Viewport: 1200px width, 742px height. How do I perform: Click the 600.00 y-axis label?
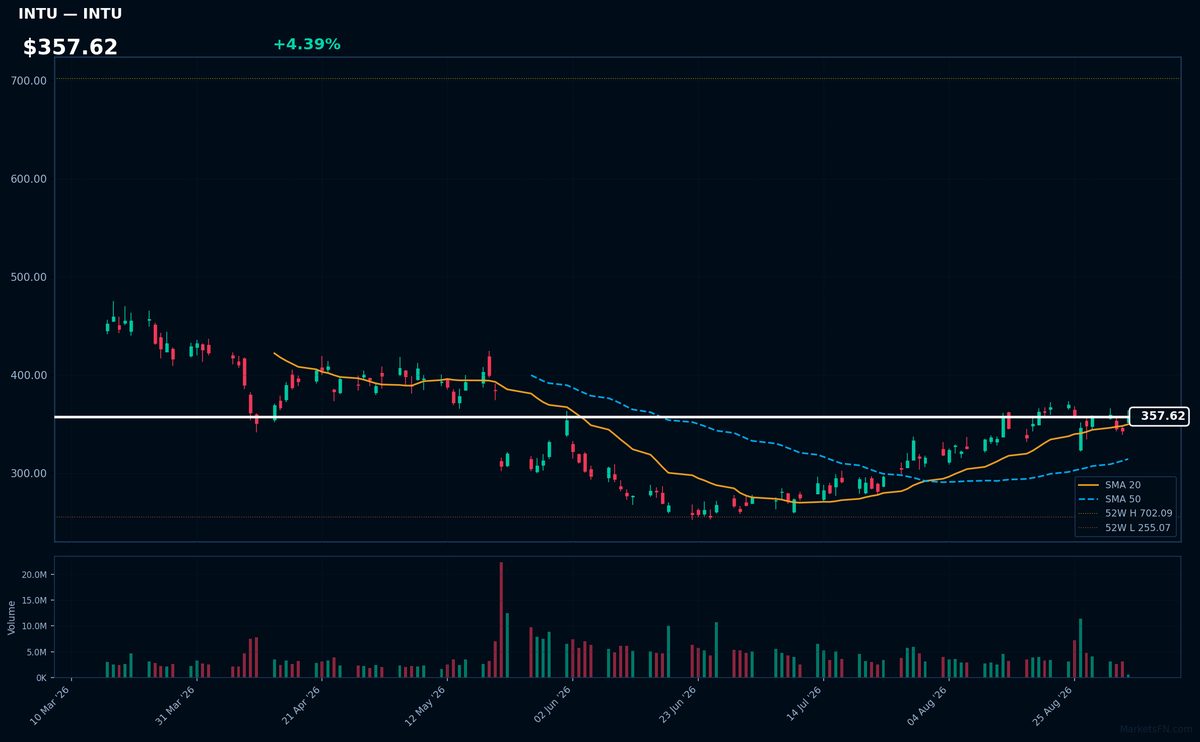(x=28, y=179)
